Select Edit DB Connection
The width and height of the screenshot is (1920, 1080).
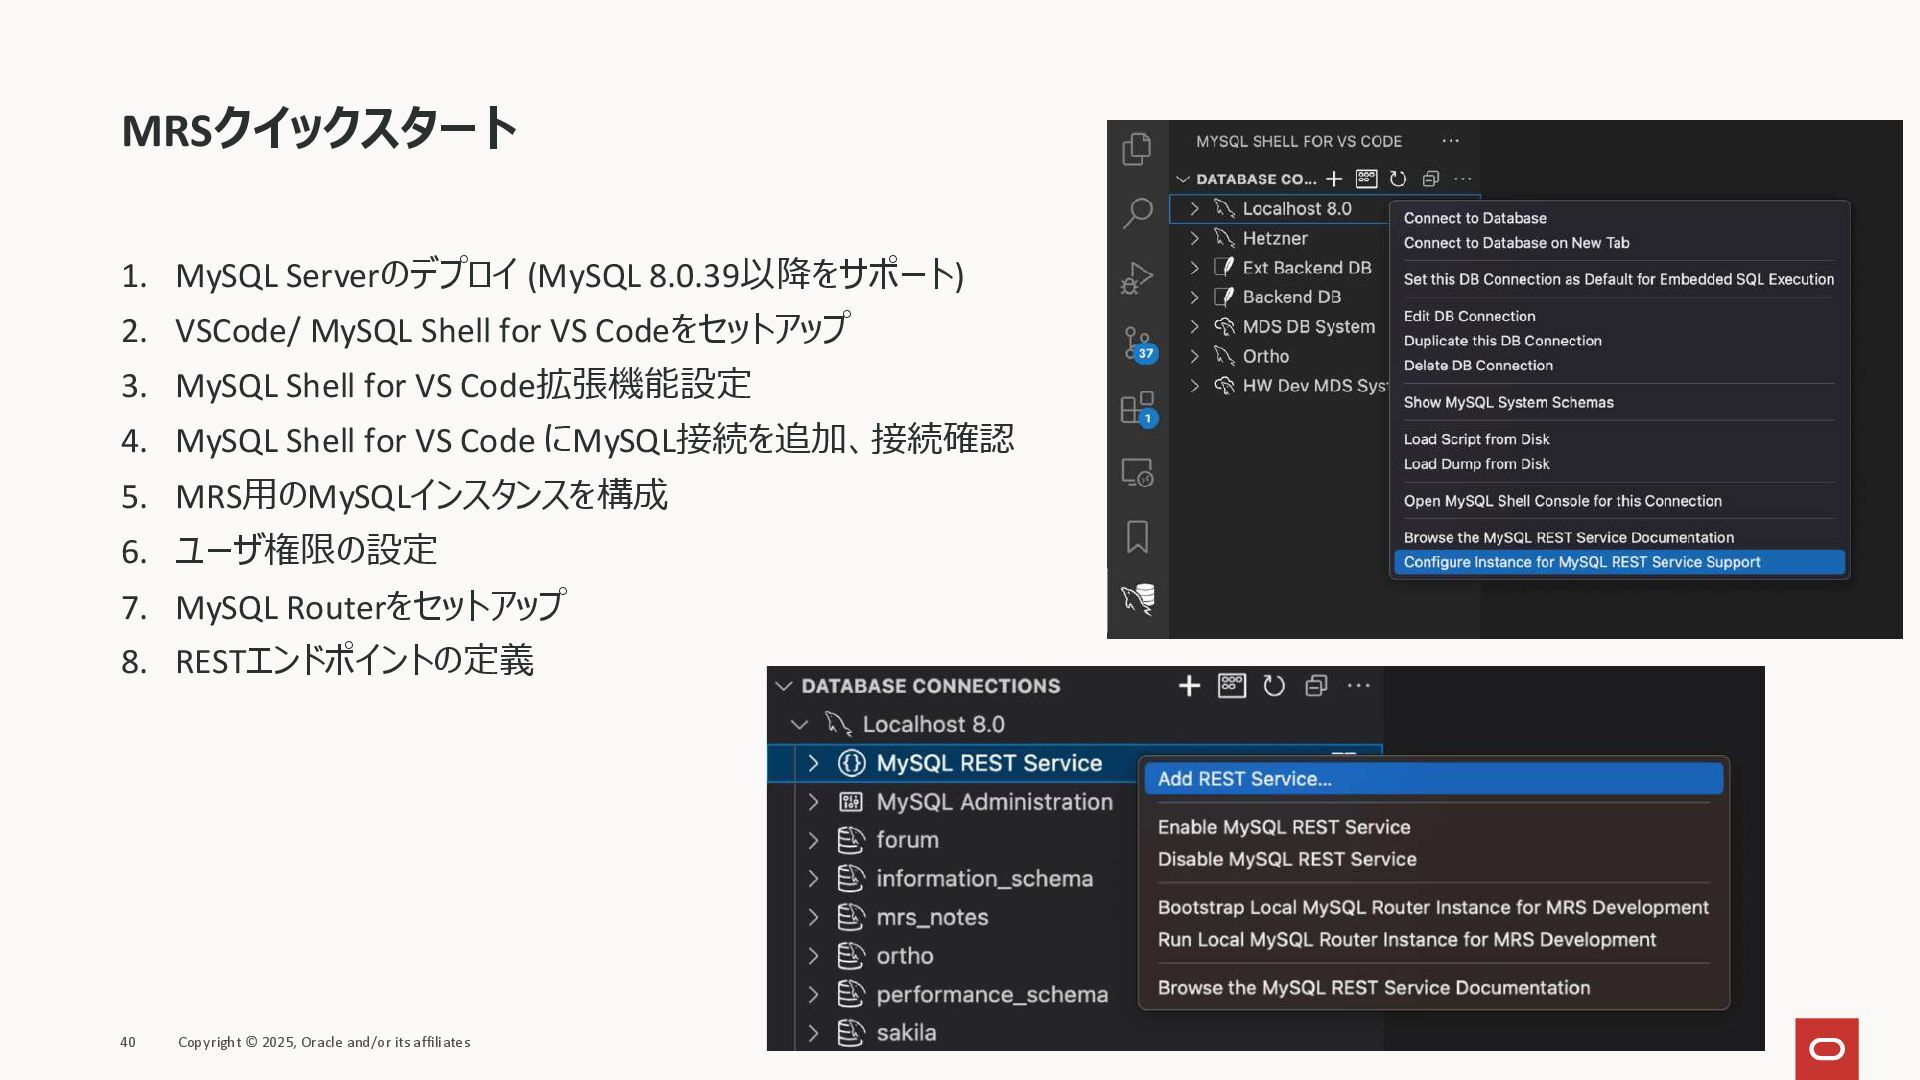(x=1469, y=316)
